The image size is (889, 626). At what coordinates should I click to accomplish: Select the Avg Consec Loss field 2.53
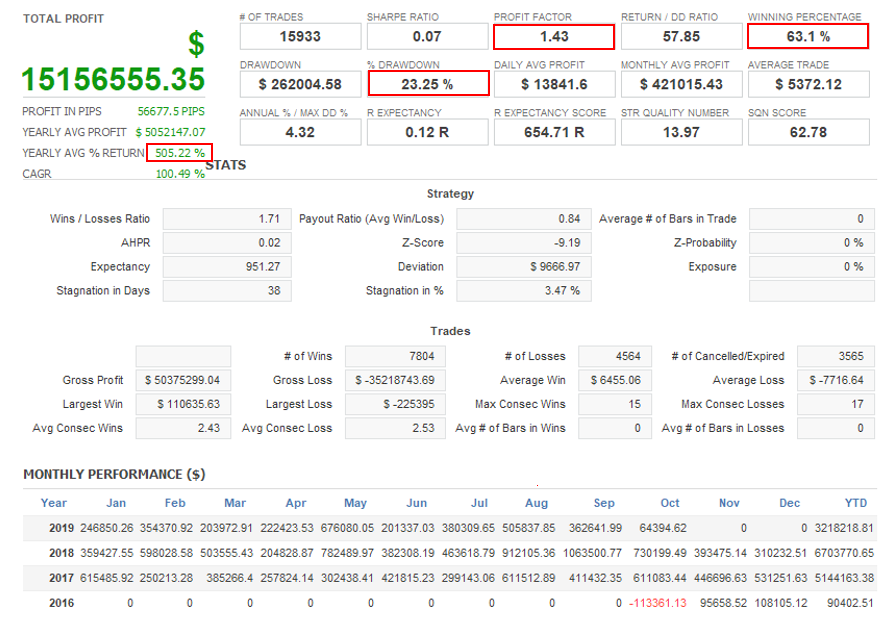click(x=395, y=428)
